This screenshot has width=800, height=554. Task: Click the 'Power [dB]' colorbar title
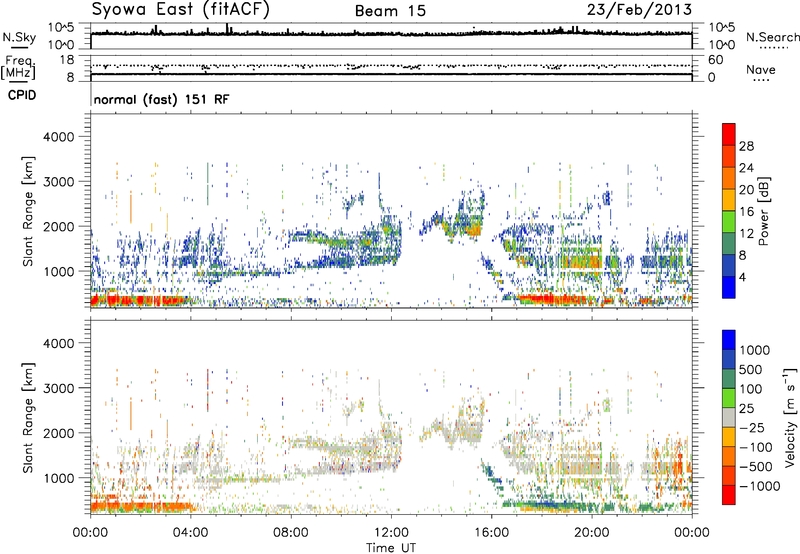(764, 211)
